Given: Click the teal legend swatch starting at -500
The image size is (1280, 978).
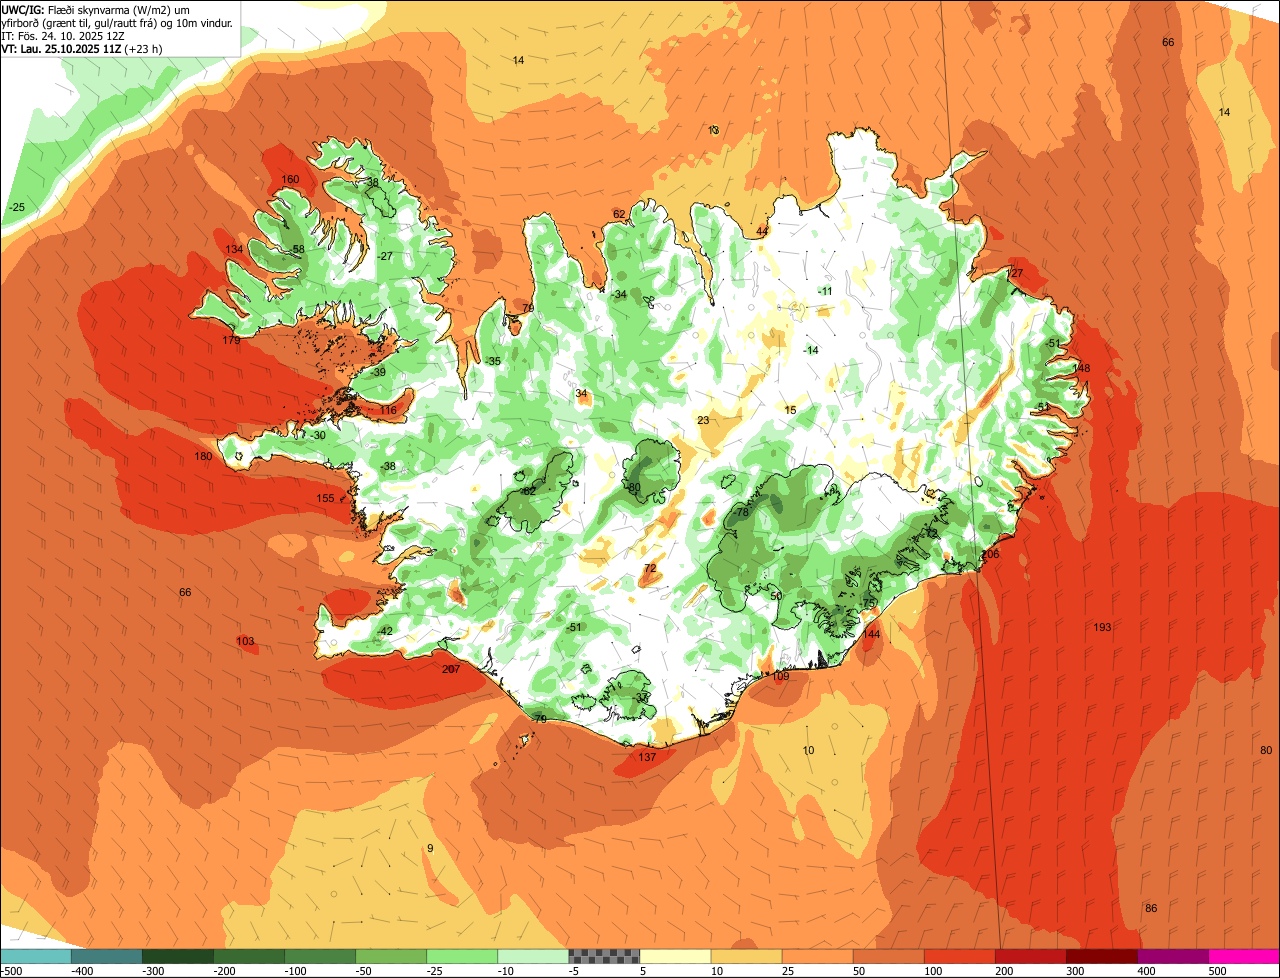Looking at the screenshot, I should [x=36, y=956].
